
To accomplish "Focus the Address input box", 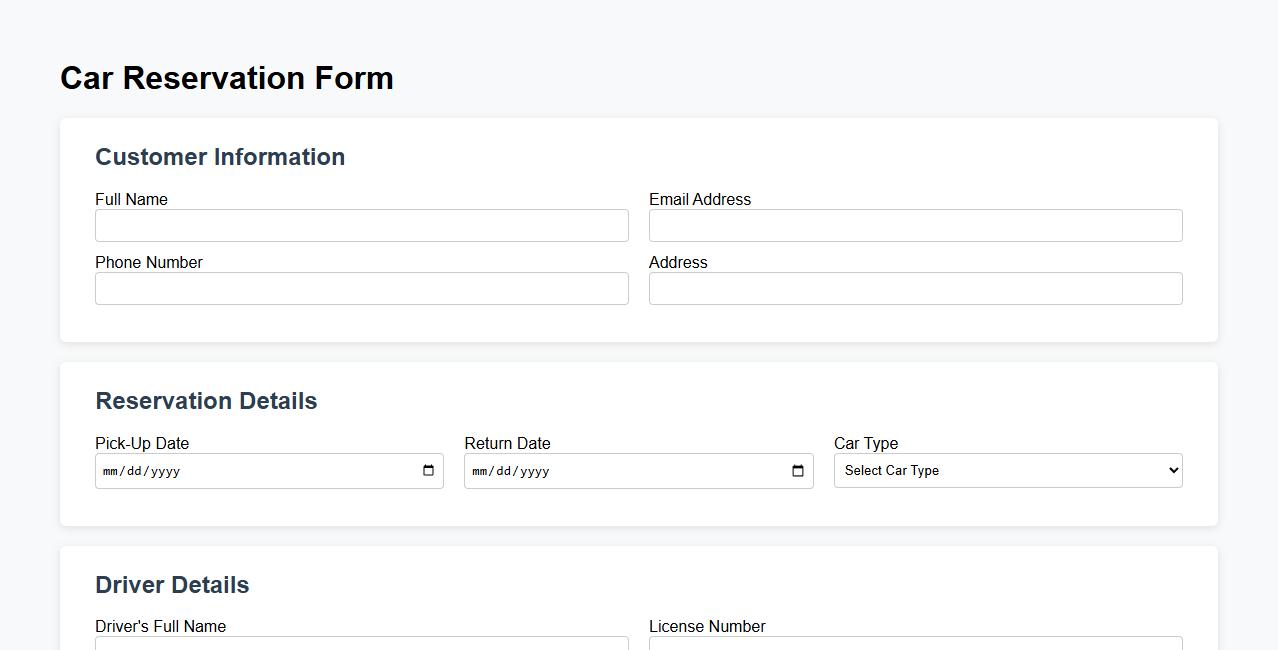I will pyautogui.click(x=915, y=288).
